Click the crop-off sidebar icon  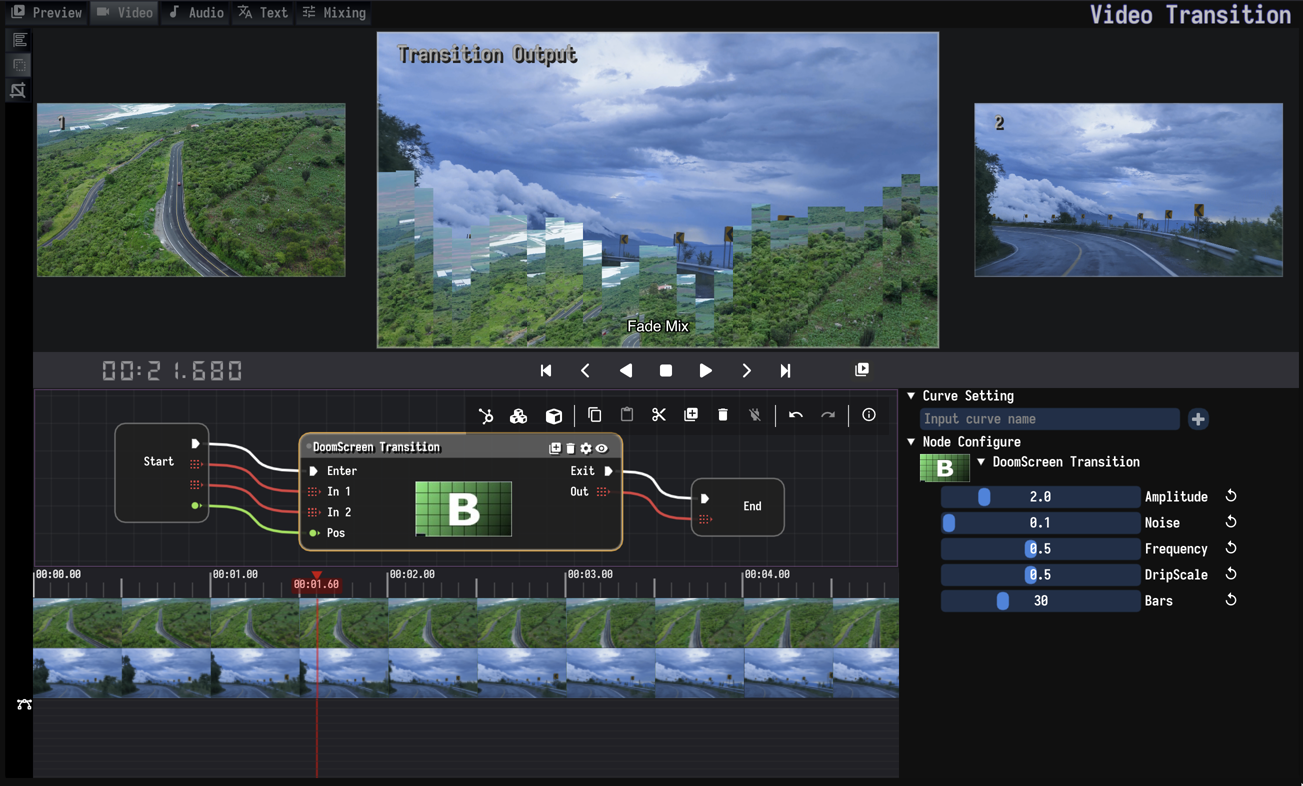point(19,90)
